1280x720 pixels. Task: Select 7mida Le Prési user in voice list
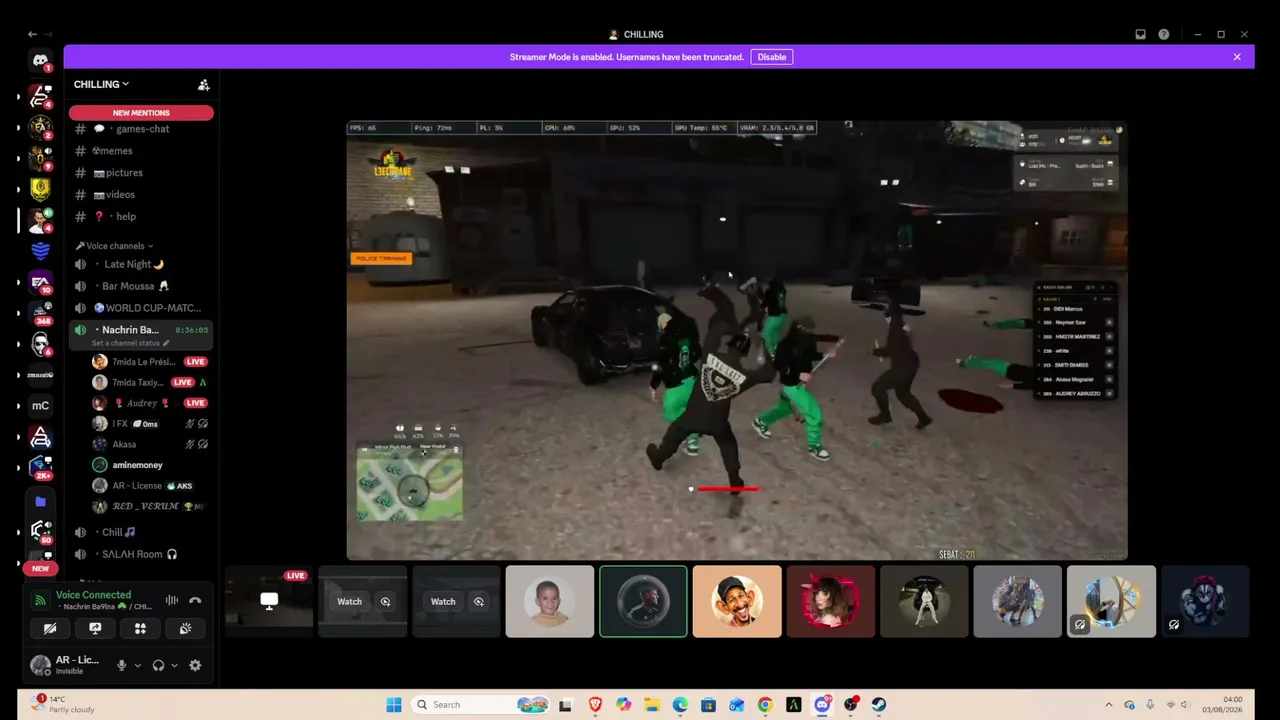coord(150,362)
